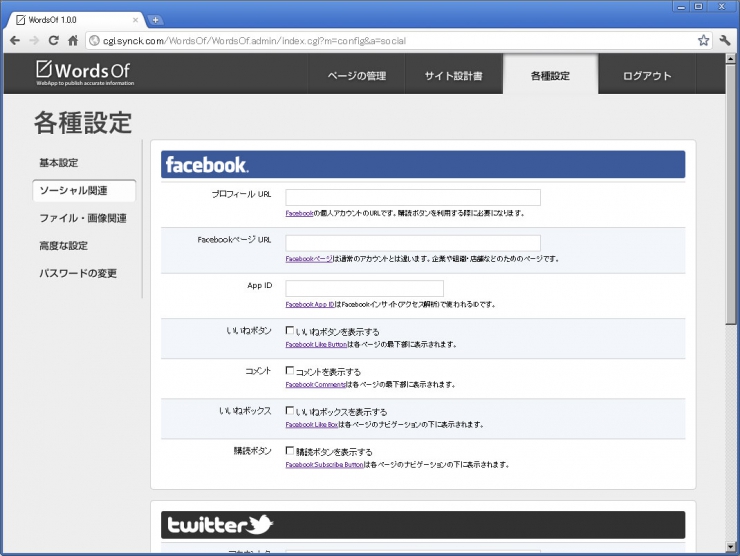The image size is (740, 556).
Task: Click the browser forward arrow
Action: coord(34,41)
